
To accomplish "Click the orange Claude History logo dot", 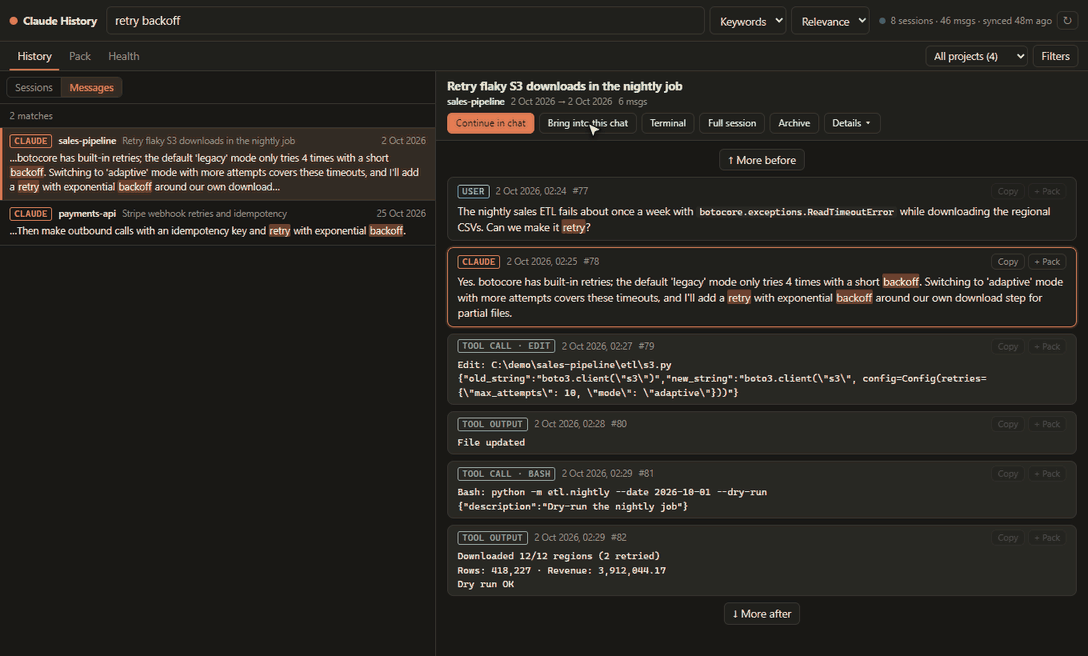I will pyautogui.click(x=13, y=22).
